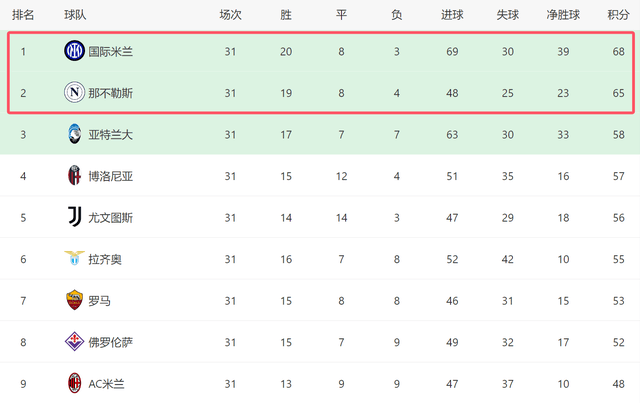The width and height of the screenshot is (640, 403).
Task: Click Napoli's 65 points value
Action: coord(618,93)
